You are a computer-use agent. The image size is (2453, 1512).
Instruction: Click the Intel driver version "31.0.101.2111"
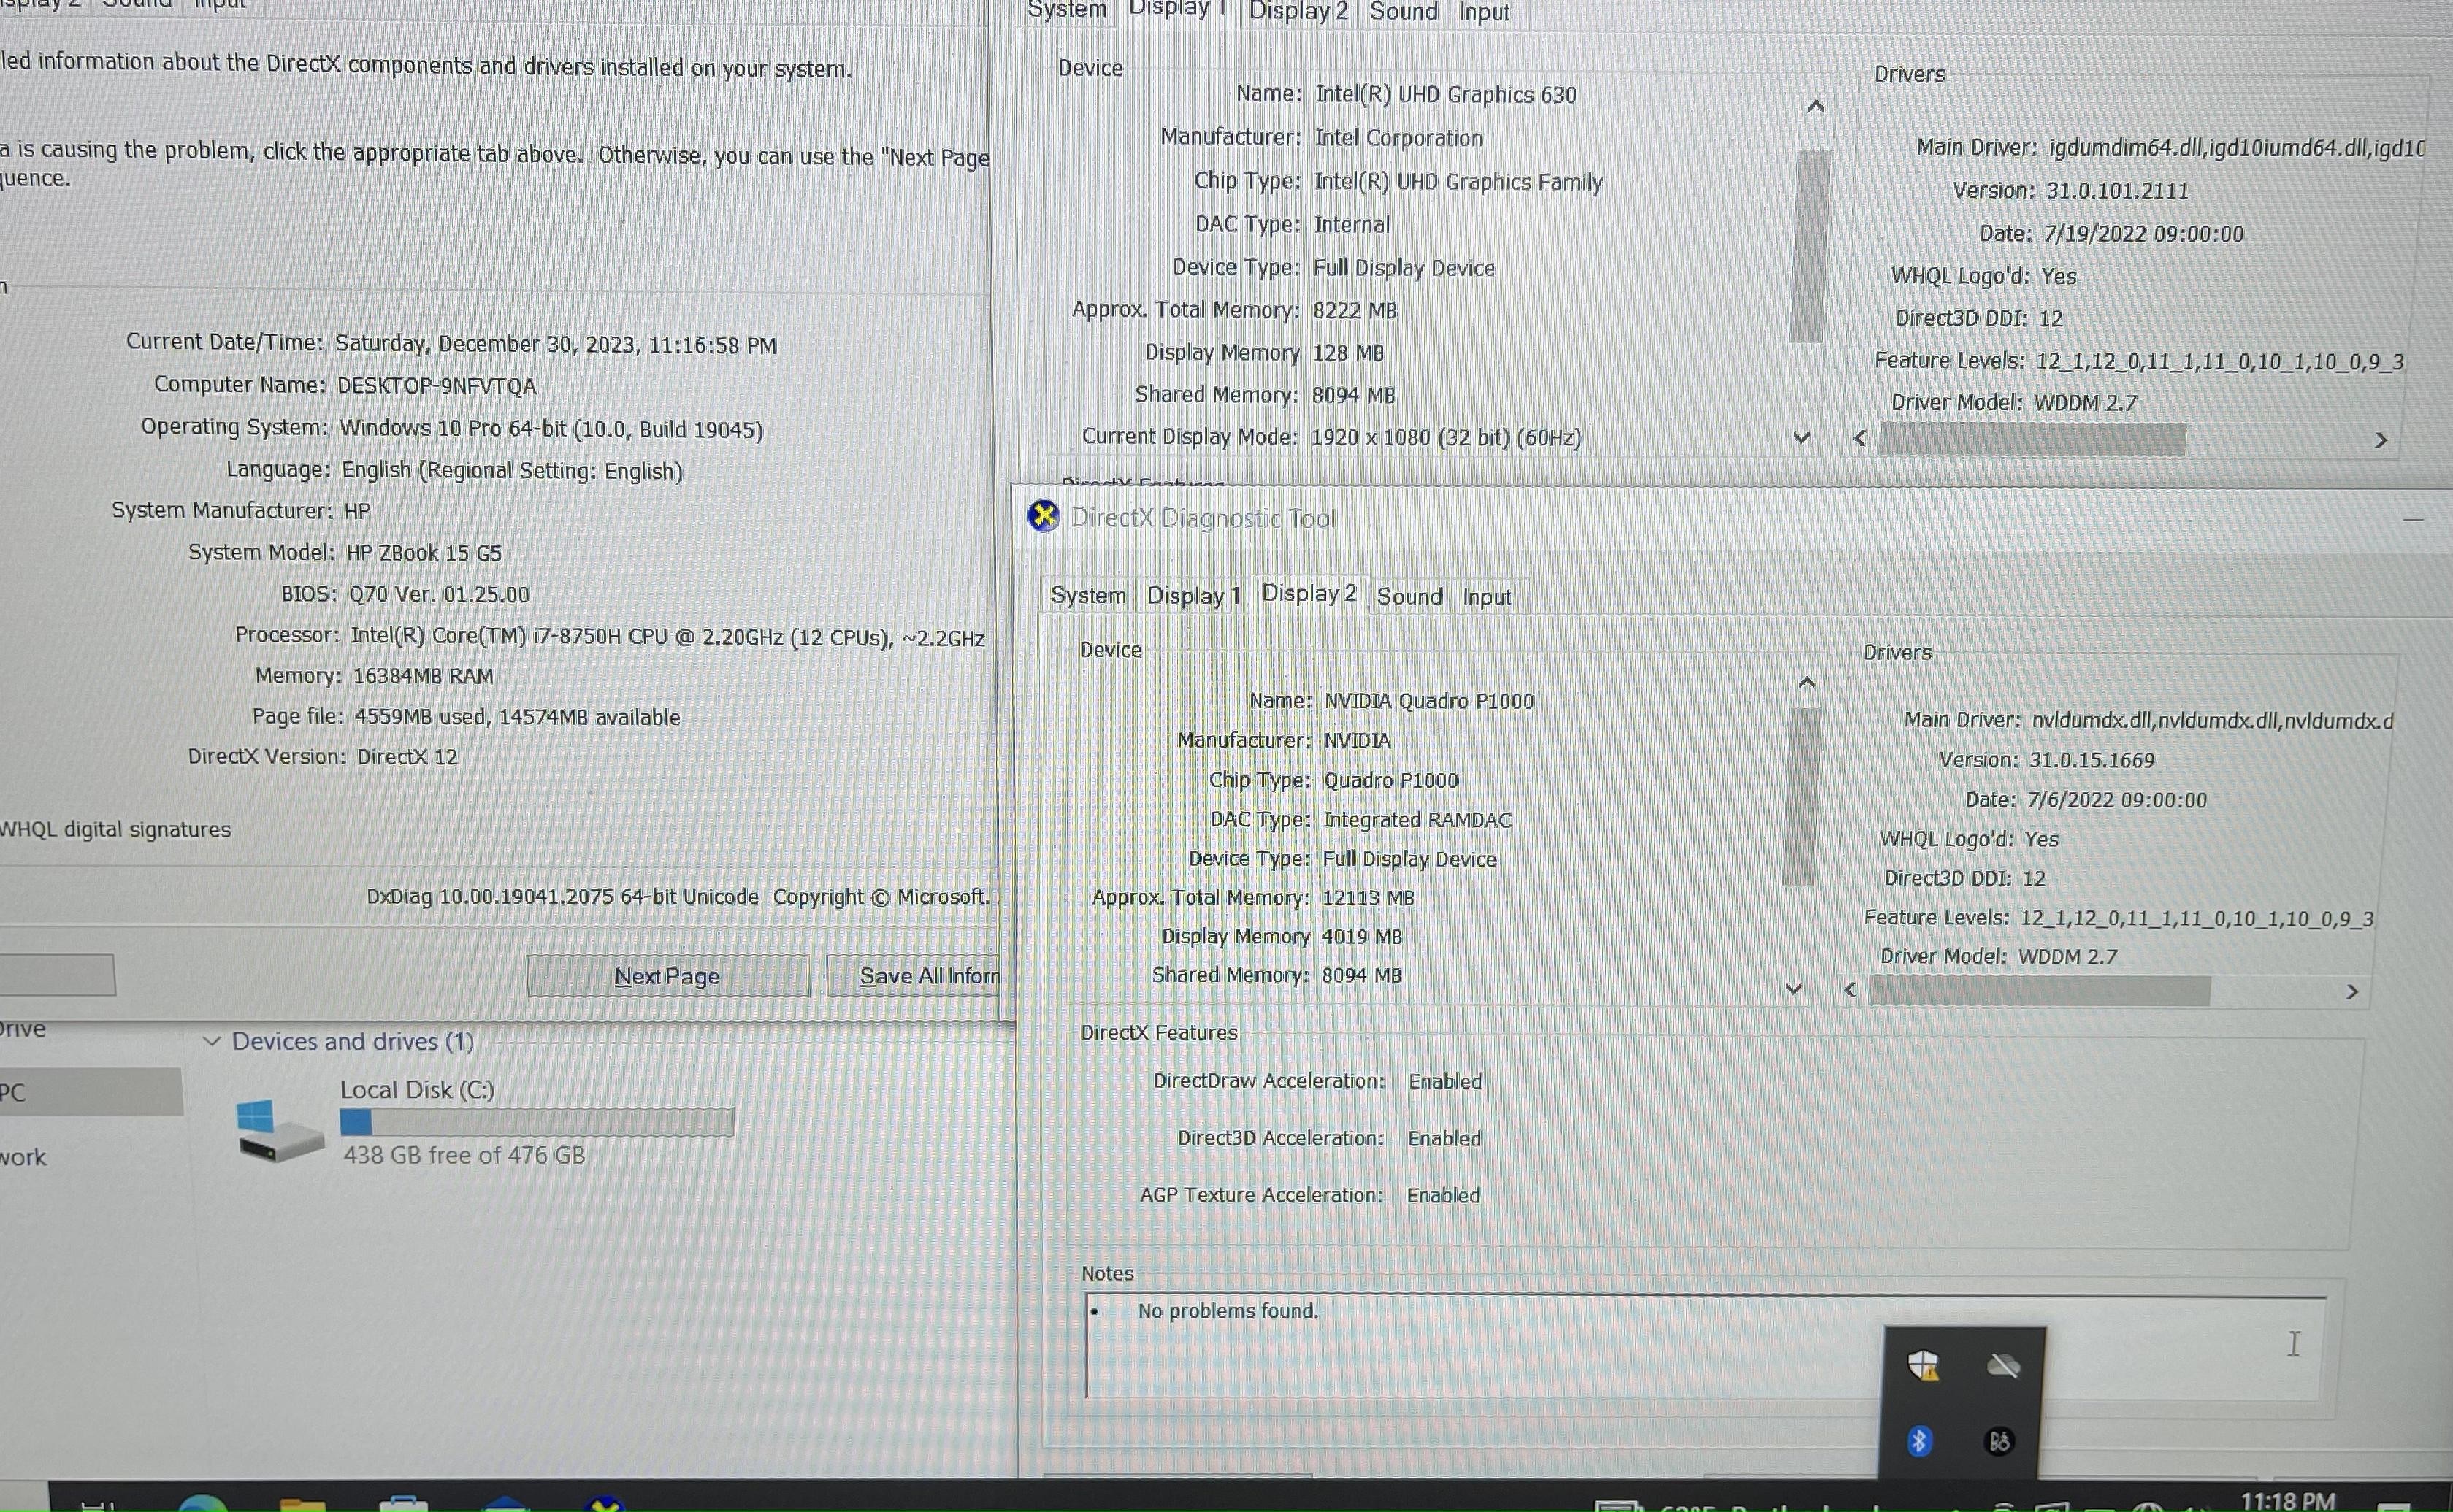click(2117, 191)
